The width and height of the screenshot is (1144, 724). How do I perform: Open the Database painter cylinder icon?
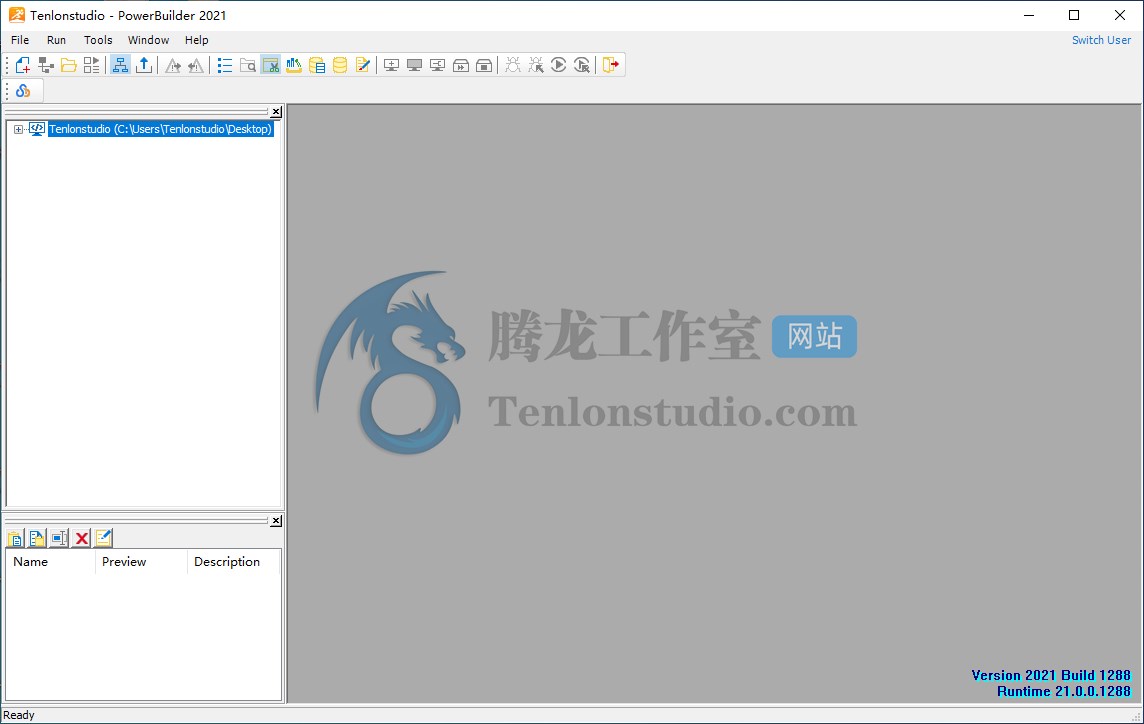pos(340,66)
